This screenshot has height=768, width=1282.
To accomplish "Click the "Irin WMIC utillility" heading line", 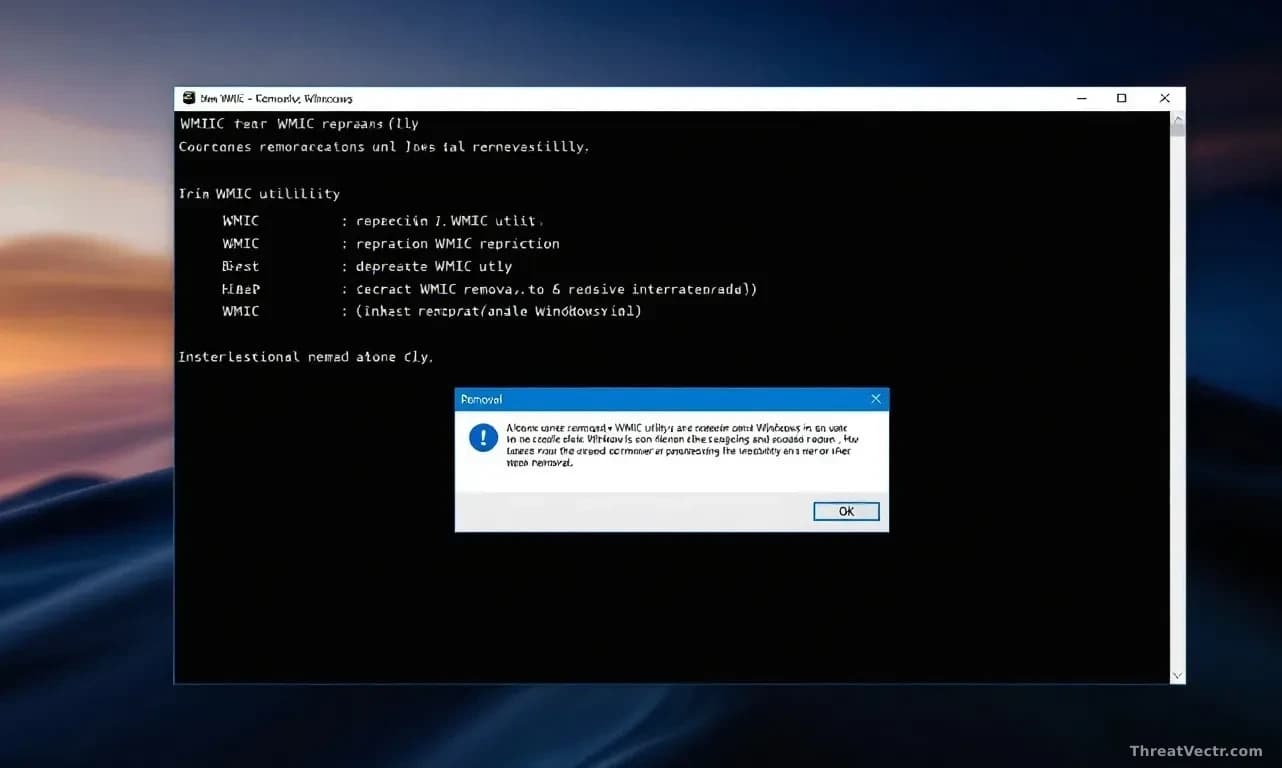I will pos(259,193).
